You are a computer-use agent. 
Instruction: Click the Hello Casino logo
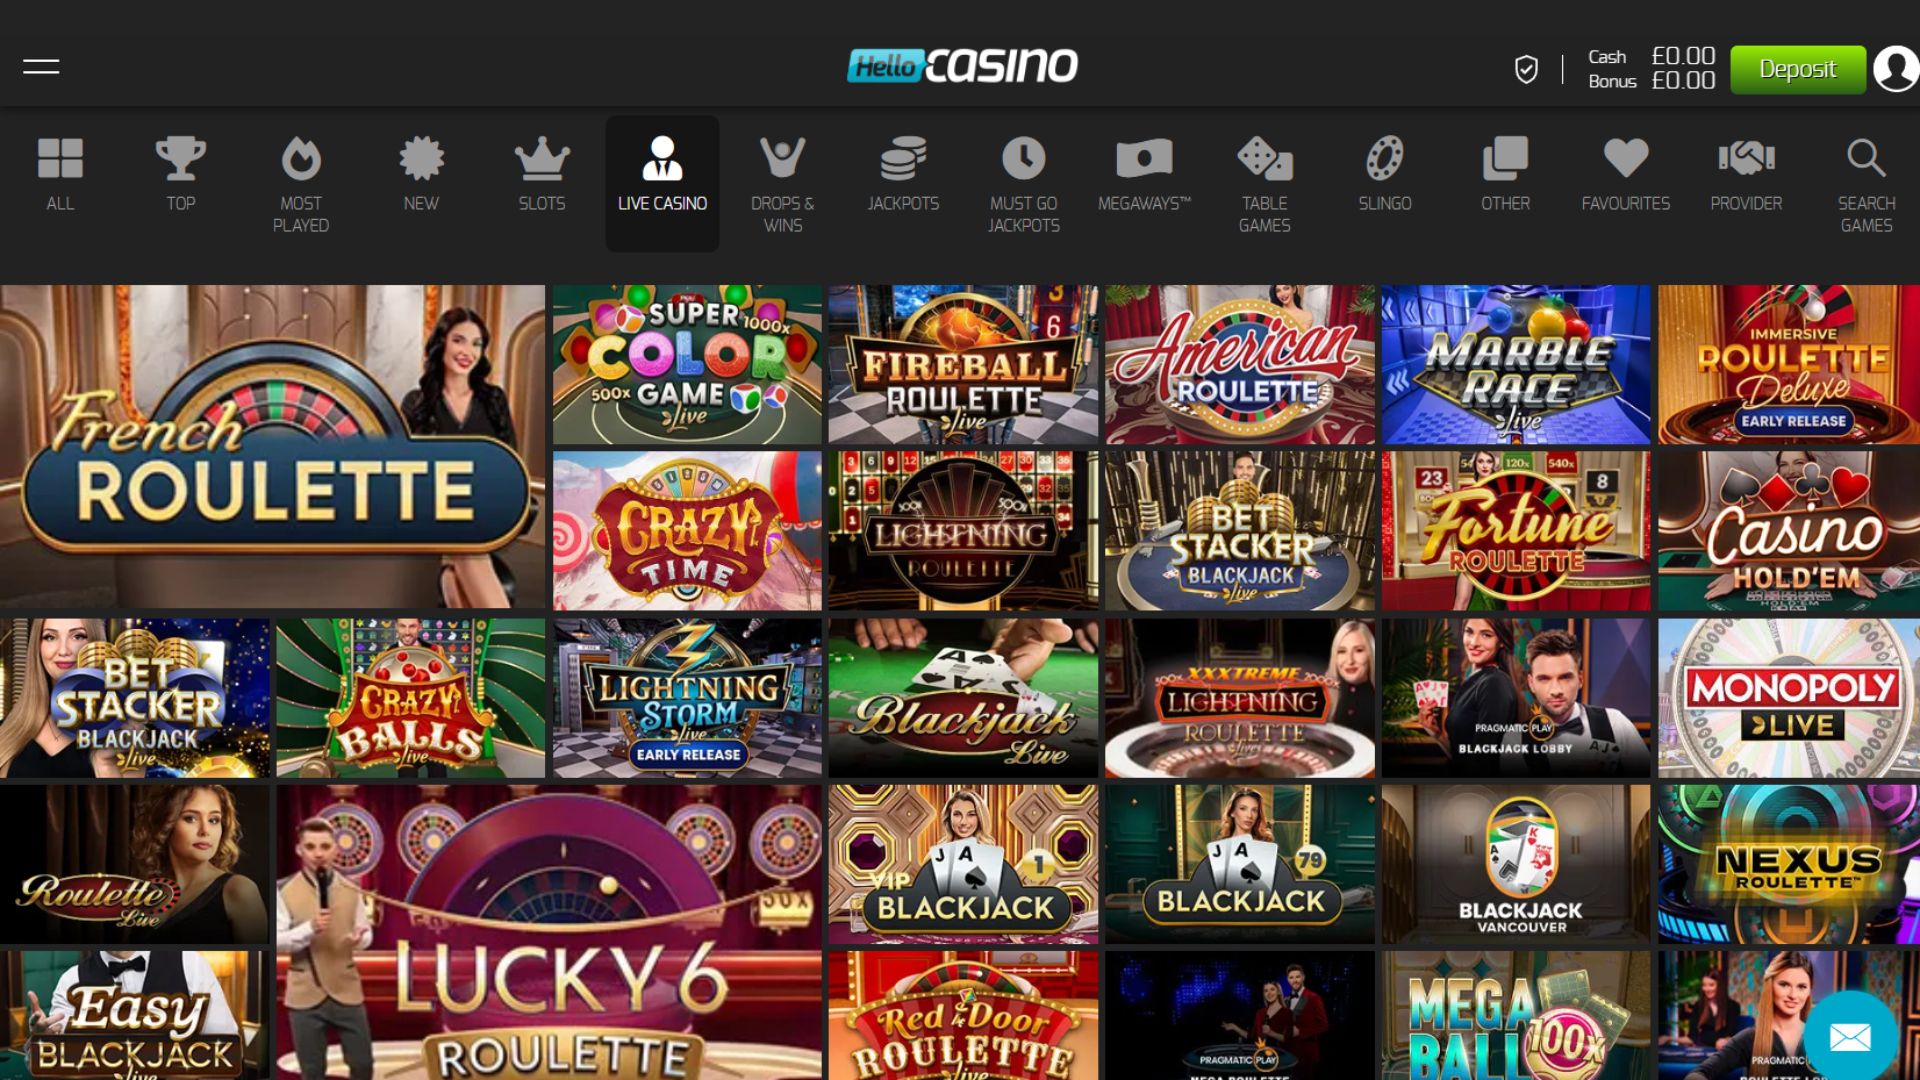962,66
